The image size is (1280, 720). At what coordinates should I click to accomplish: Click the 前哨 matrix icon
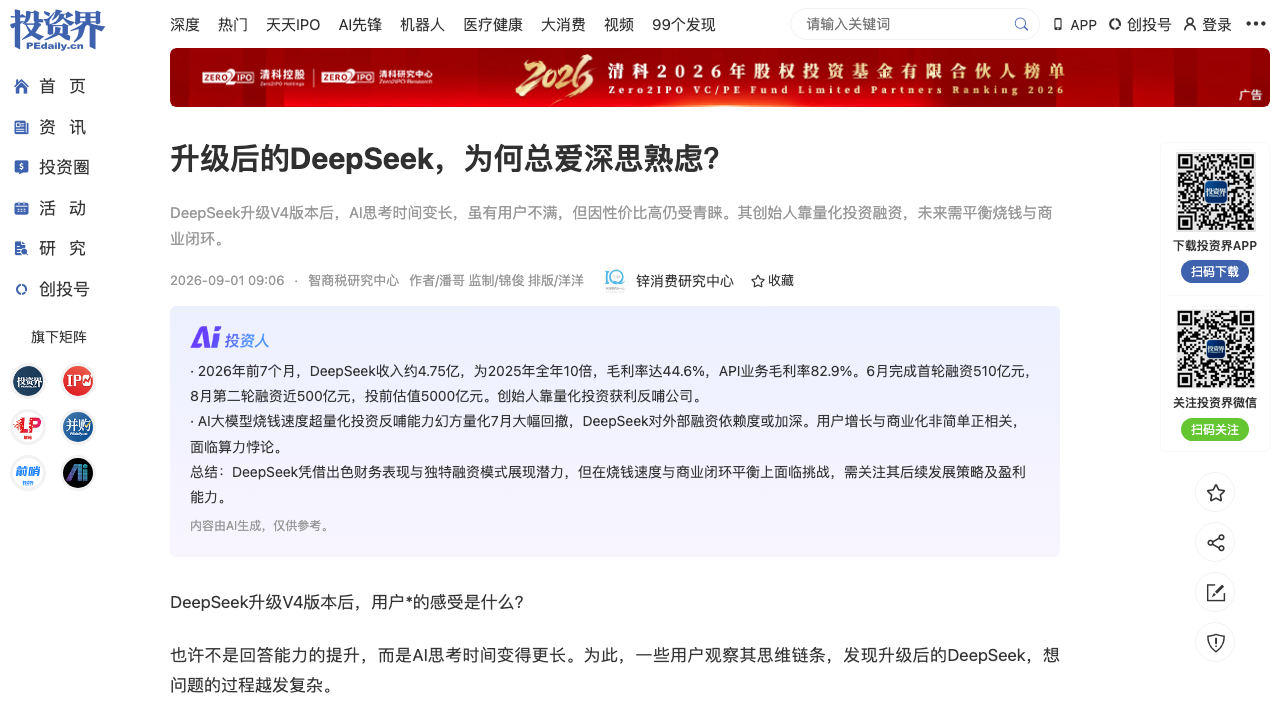tap(28, 473)
